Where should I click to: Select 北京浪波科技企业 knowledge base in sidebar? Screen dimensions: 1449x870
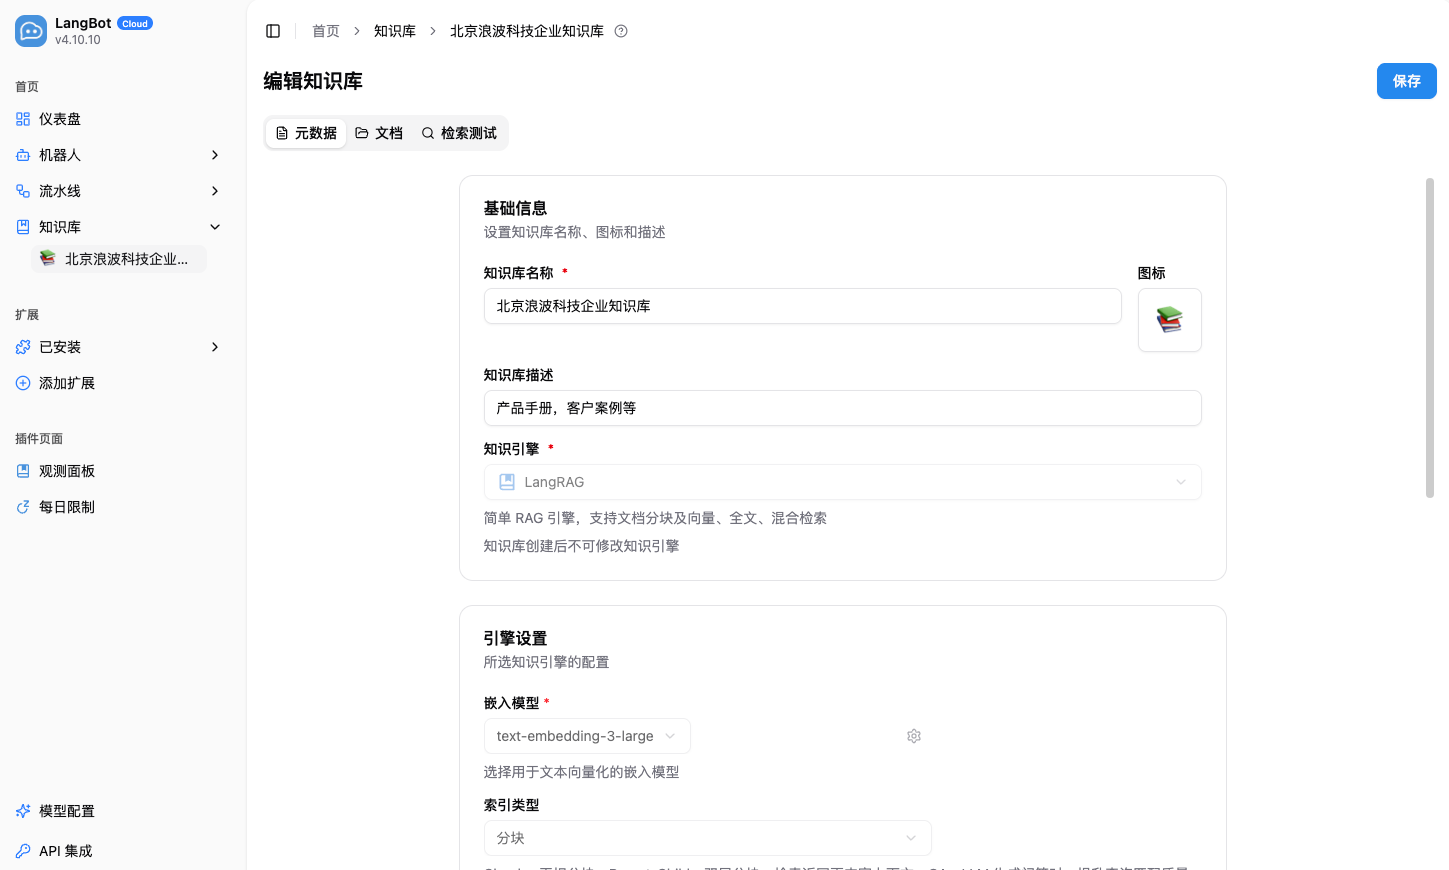pos(119,259)
